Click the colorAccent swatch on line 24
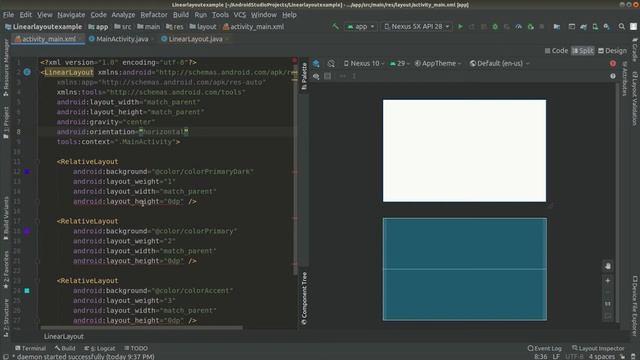640x360 pixels. (x=27, y=291)
